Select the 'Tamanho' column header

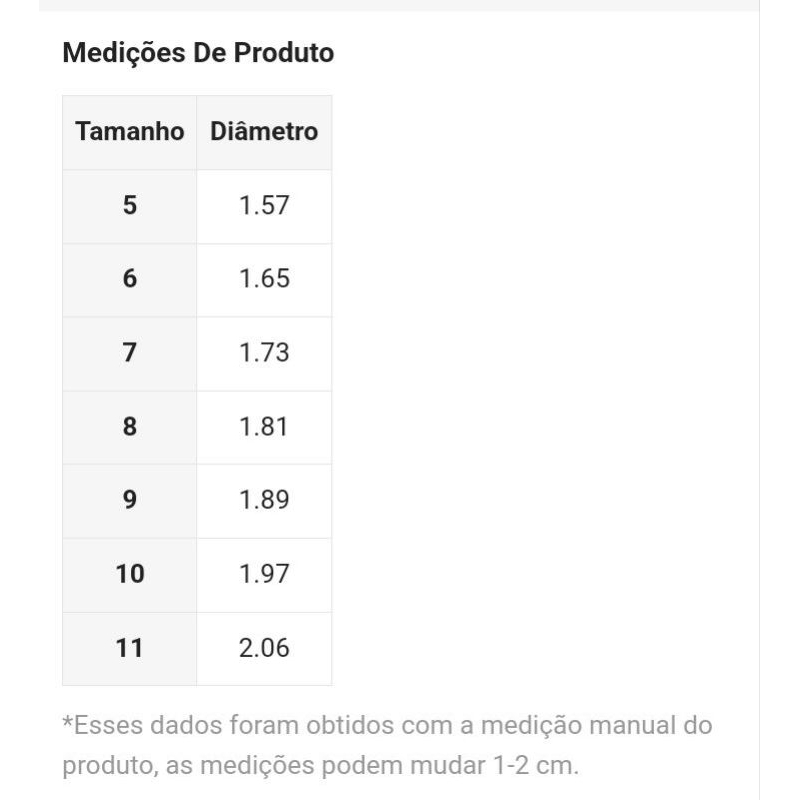(130, 132)
